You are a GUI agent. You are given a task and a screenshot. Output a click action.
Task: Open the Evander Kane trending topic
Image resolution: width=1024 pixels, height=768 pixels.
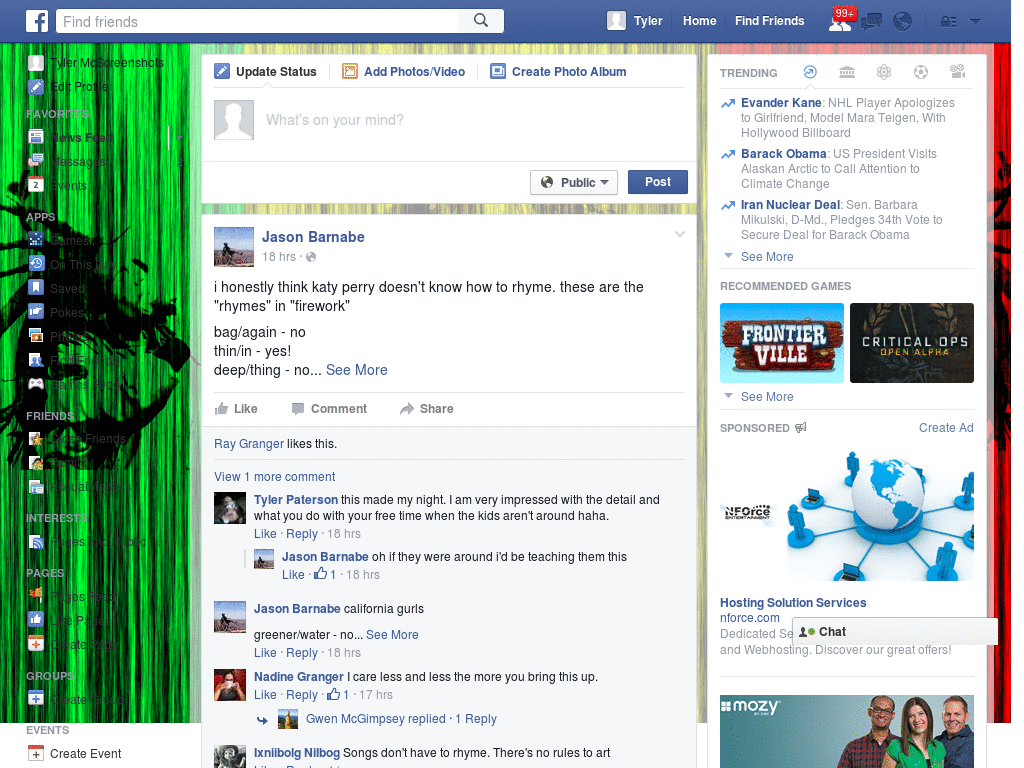pos(781,103)
